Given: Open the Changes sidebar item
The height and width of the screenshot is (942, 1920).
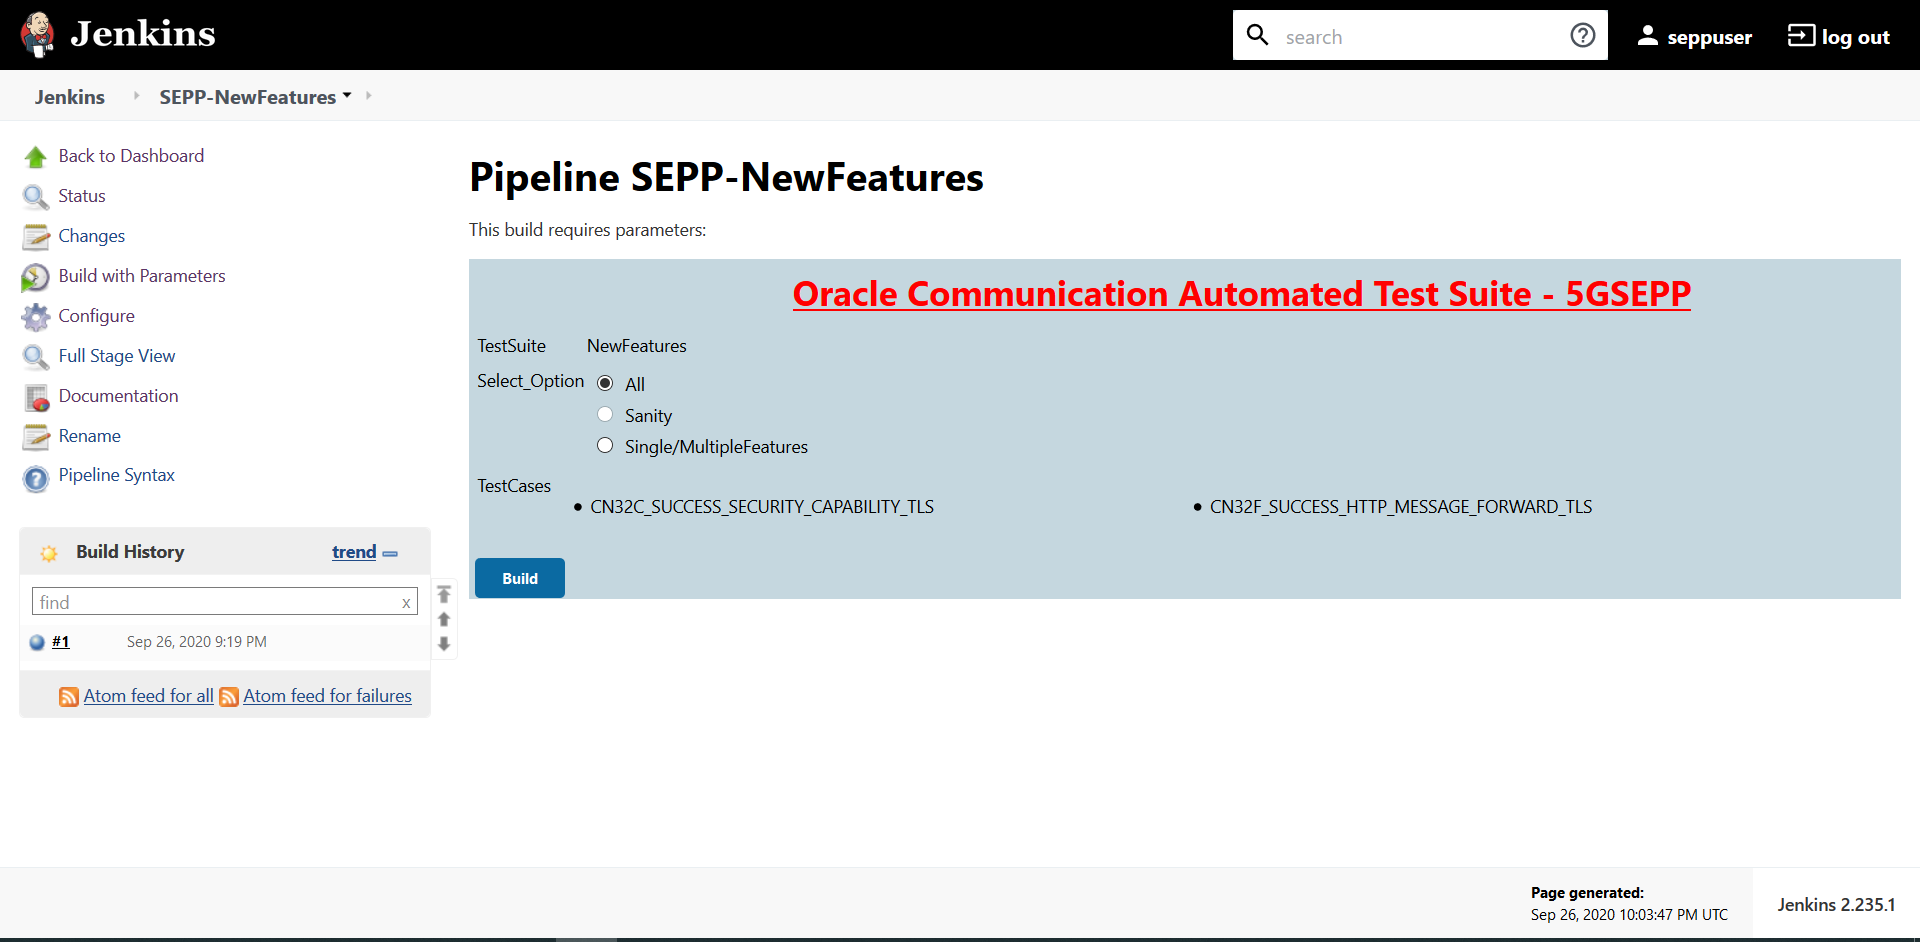Looking at the screenshot, I should tap(91, 236).
